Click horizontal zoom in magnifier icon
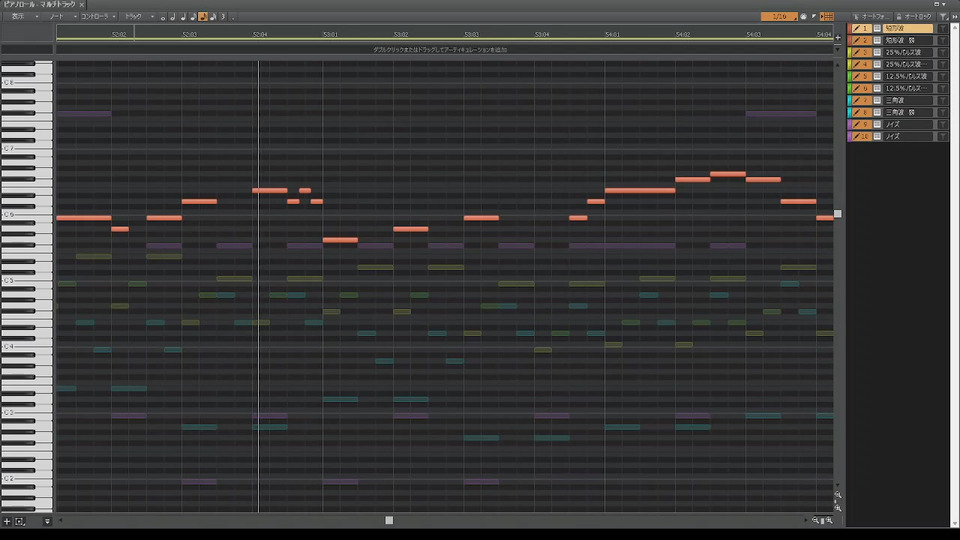The image size is (960, 540). (x=829, y=520)
